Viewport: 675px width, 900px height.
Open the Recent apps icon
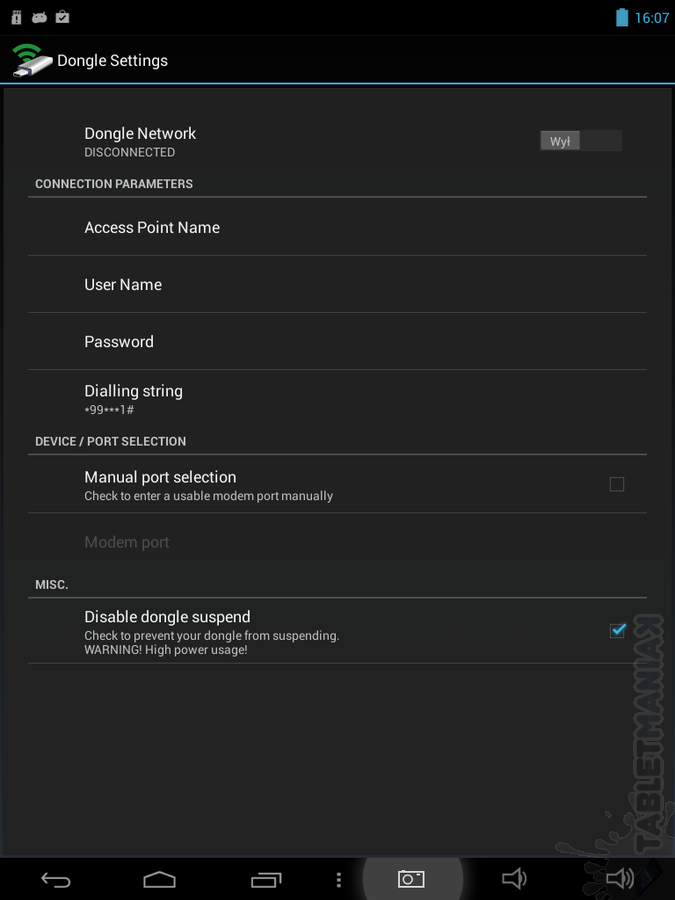click(x=266, y=879)
